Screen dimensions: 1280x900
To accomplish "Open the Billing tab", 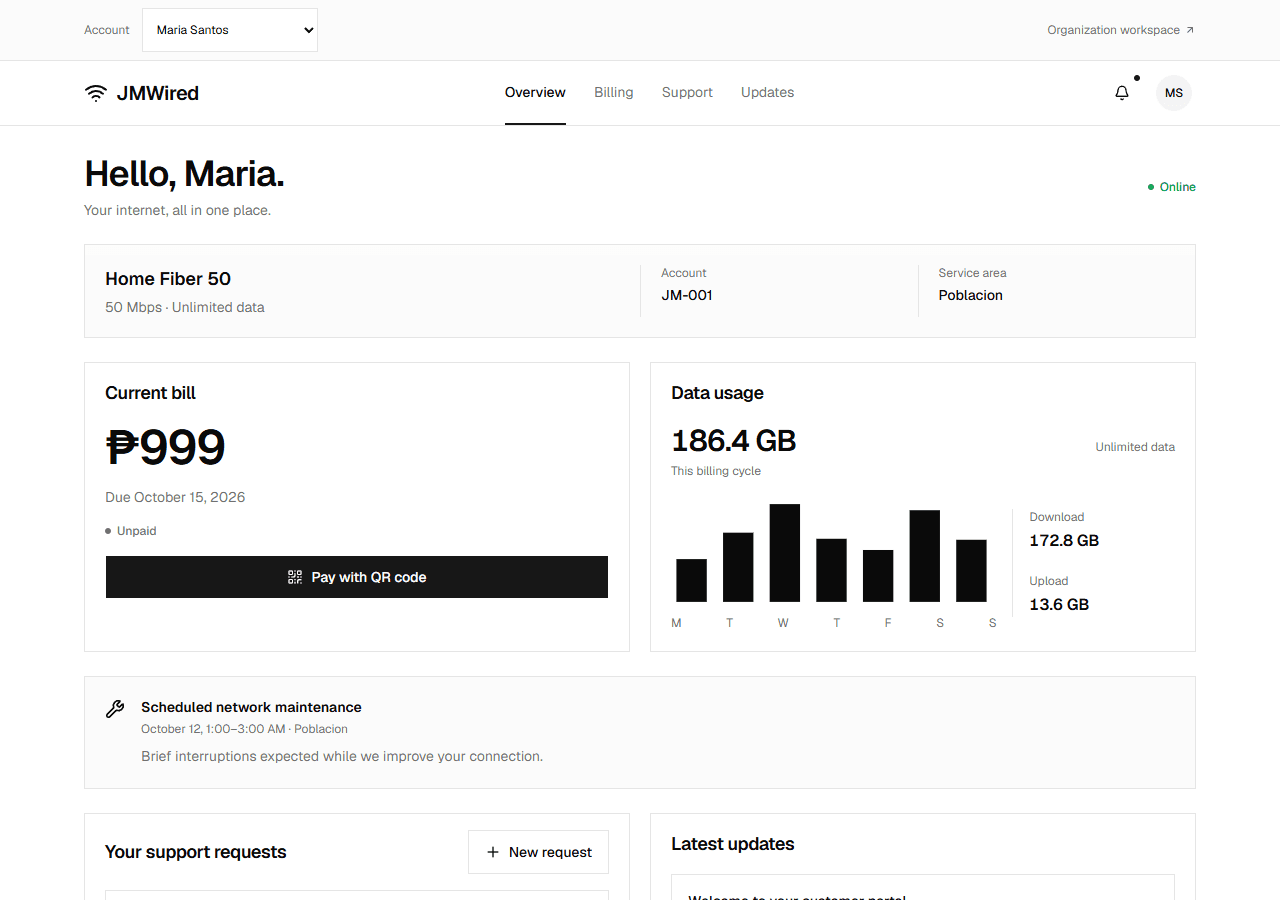I will (x=614, y=92).
